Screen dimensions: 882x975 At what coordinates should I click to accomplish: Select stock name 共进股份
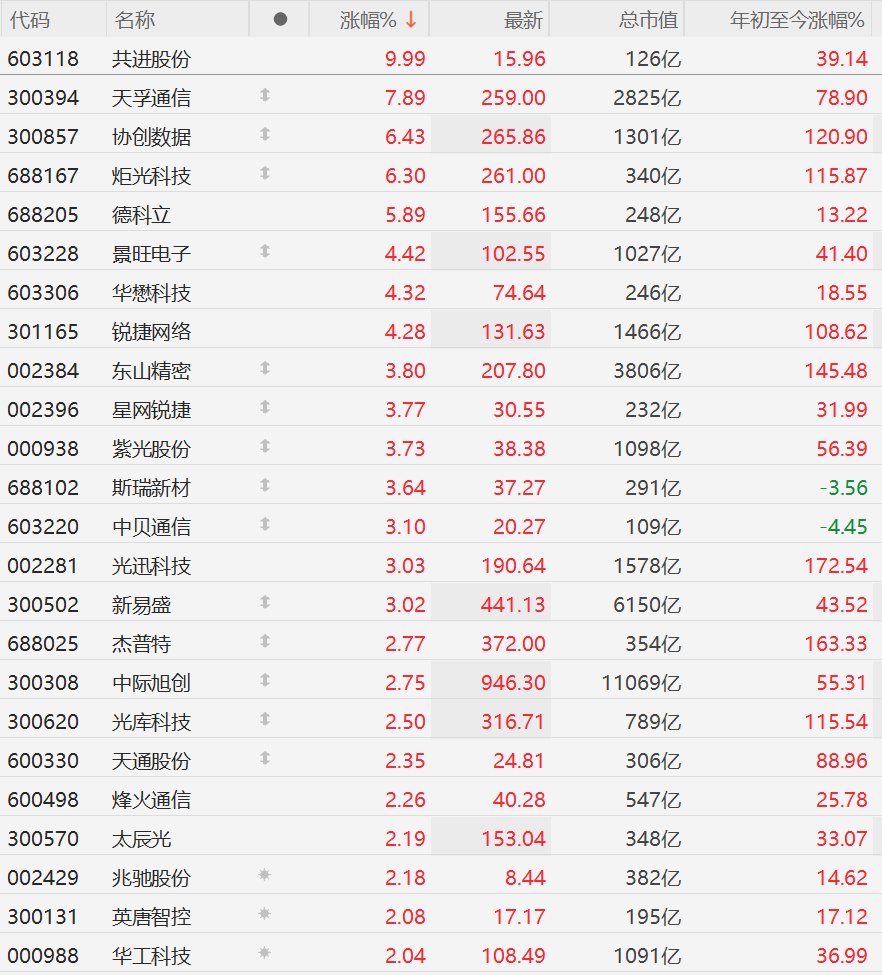[151, 59]
